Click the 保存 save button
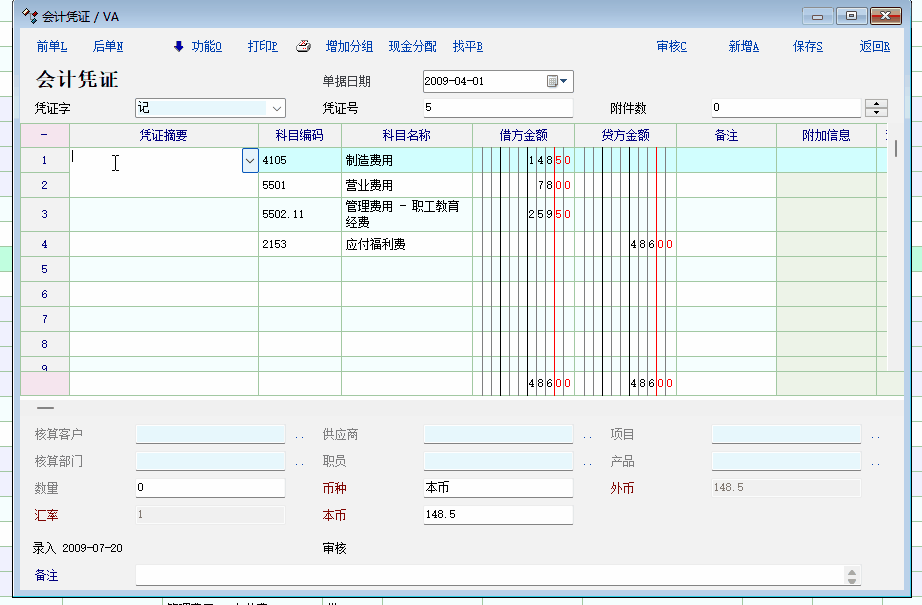The image size is (922, 605). pos(807,47)
